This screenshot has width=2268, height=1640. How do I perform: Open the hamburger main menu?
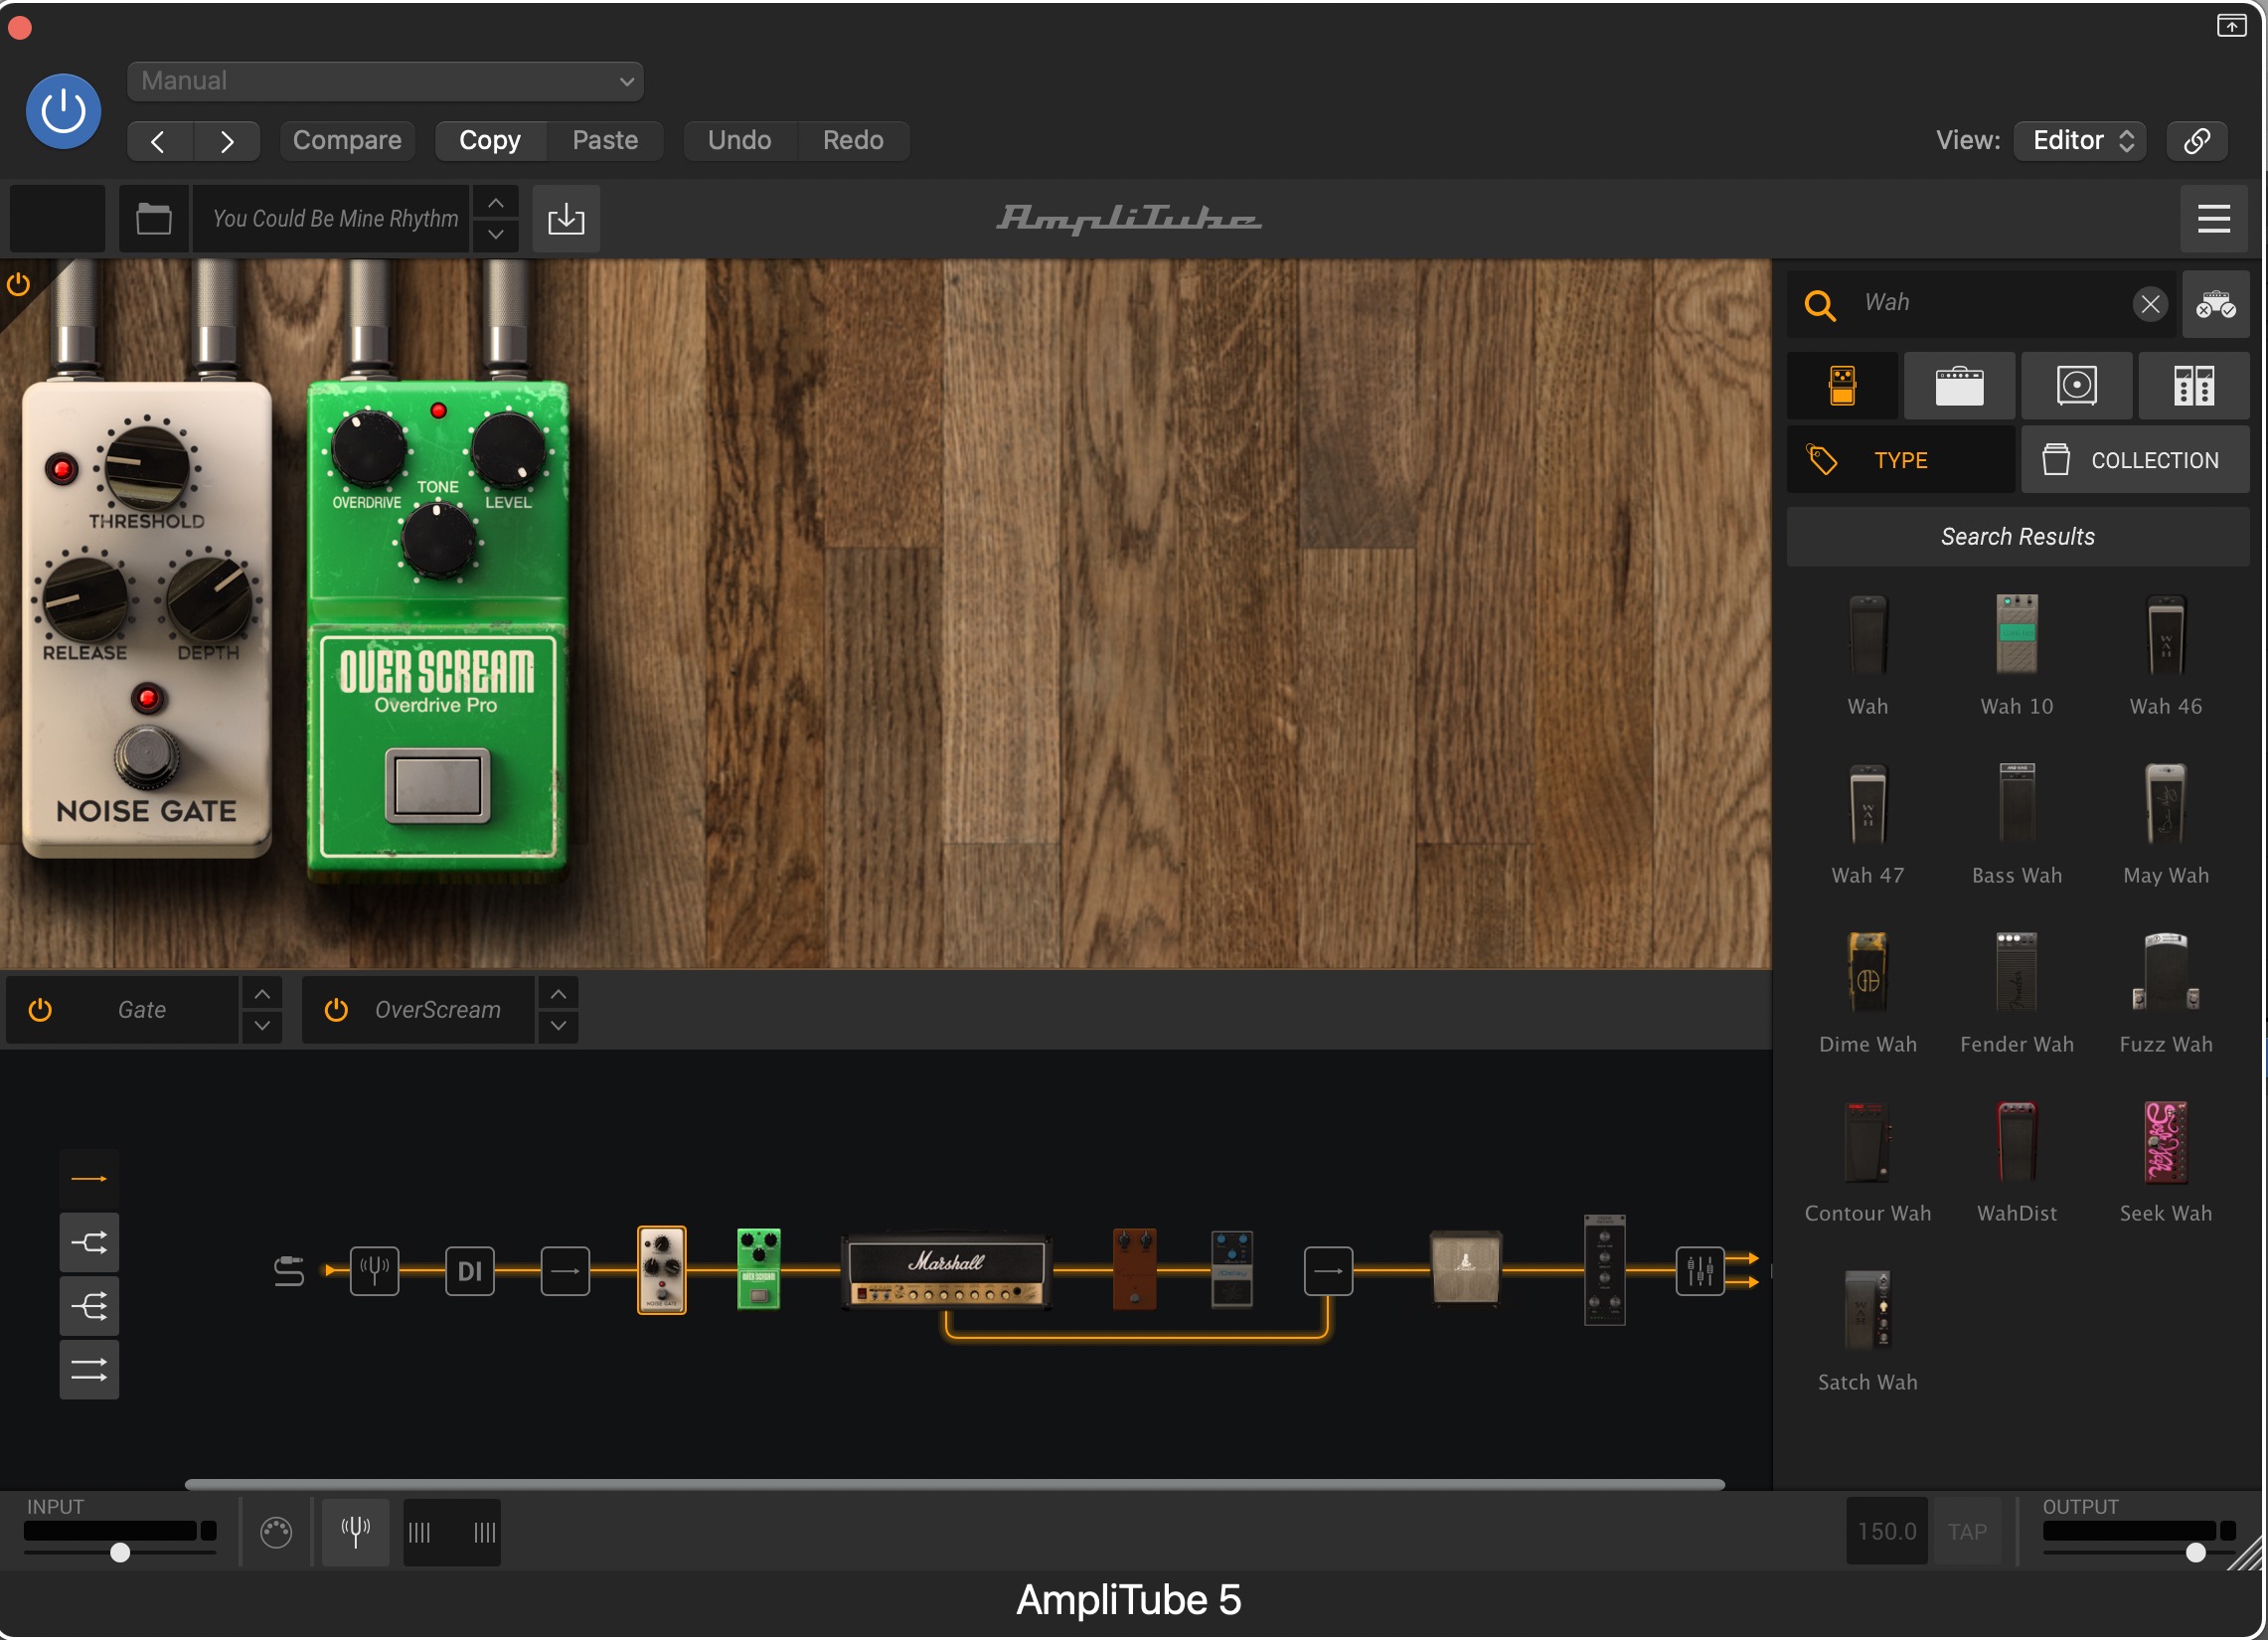point(2214,218)
